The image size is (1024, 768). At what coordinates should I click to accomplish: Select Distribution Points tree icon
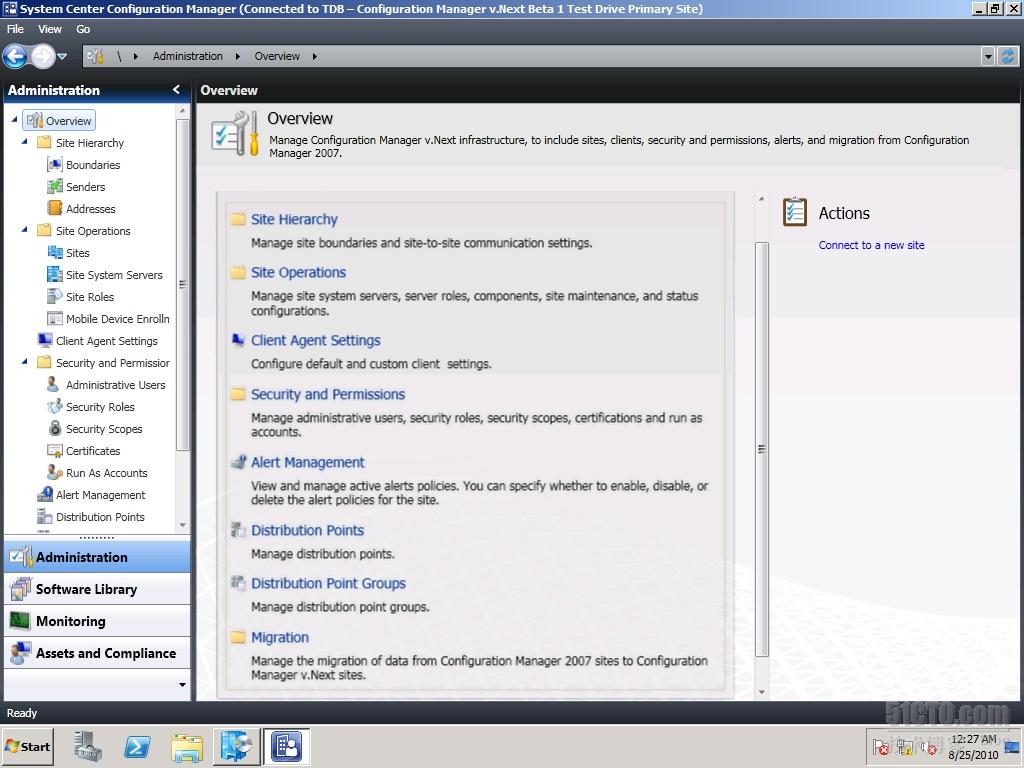coord(45,517)
